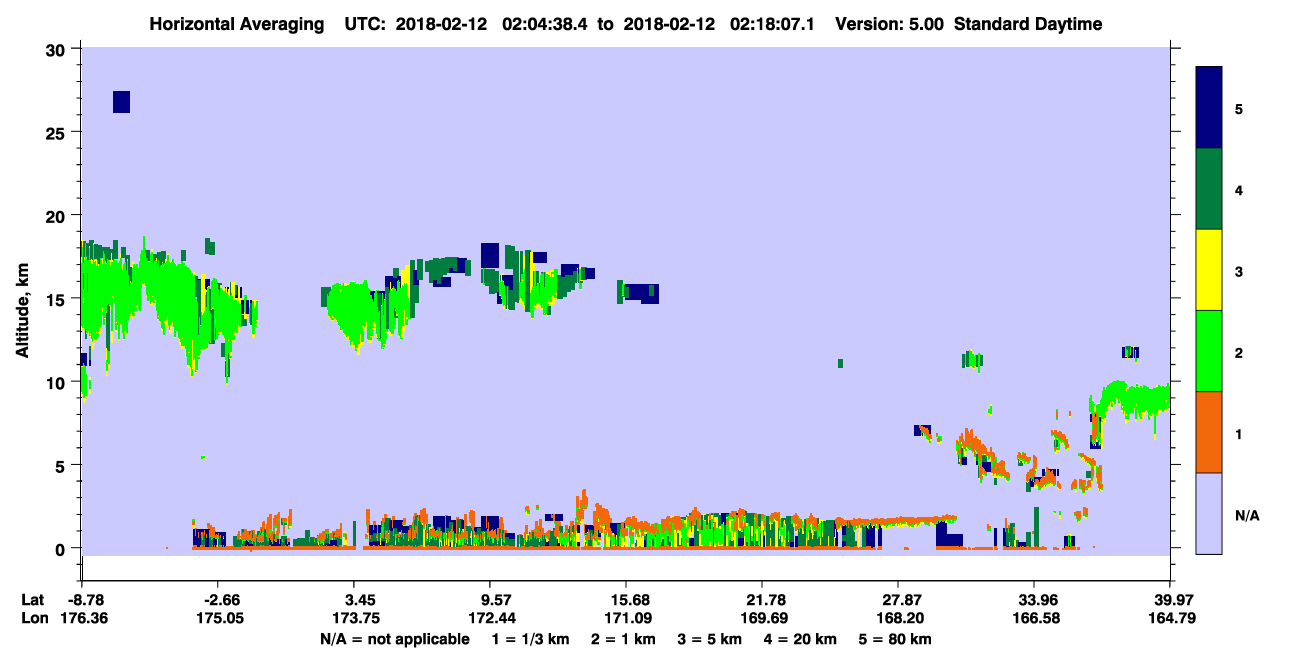This screenshot has height=667, width=1300.
Task: Click longitude value '169.69'
Action: tap(762, 619)
